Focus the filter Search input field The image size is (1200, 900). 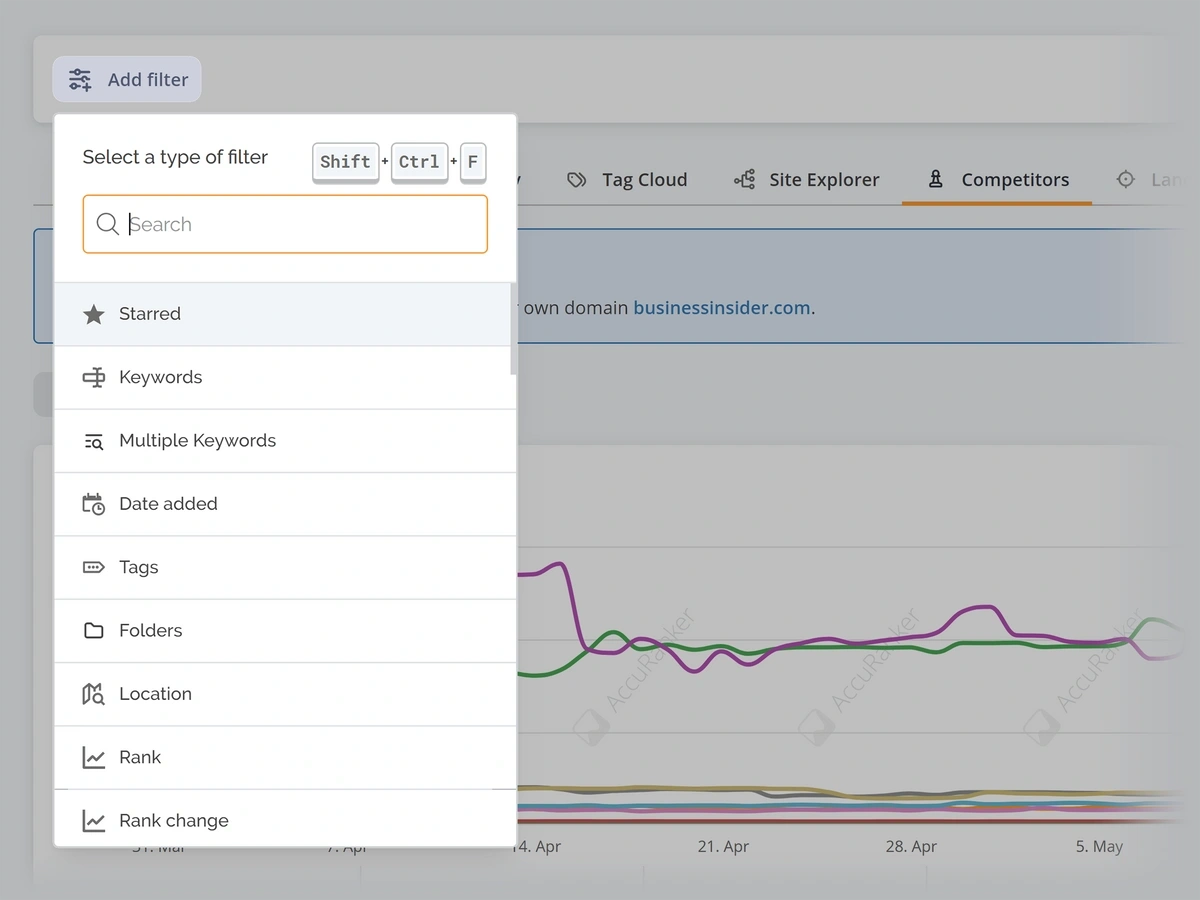click(285, 224)
